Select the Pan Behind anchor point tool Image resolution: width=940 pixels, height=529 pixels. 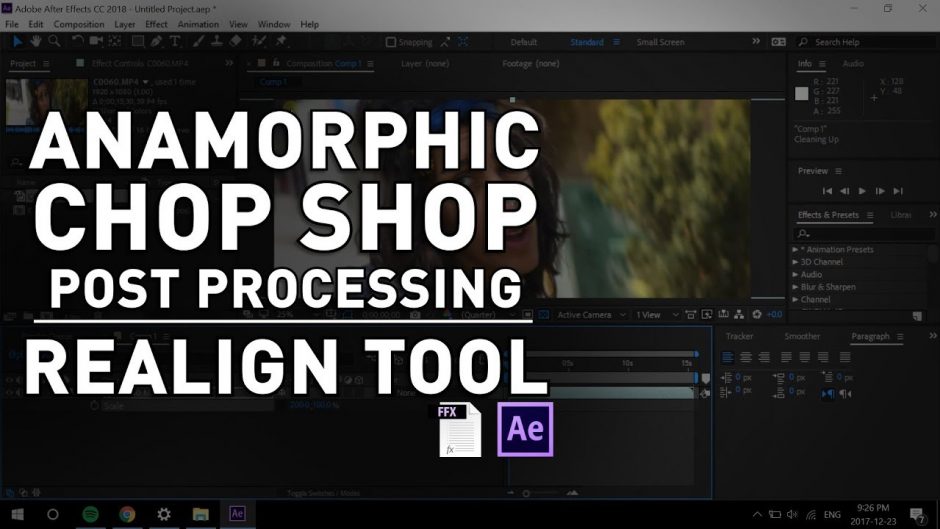click(x=115, y=41)
